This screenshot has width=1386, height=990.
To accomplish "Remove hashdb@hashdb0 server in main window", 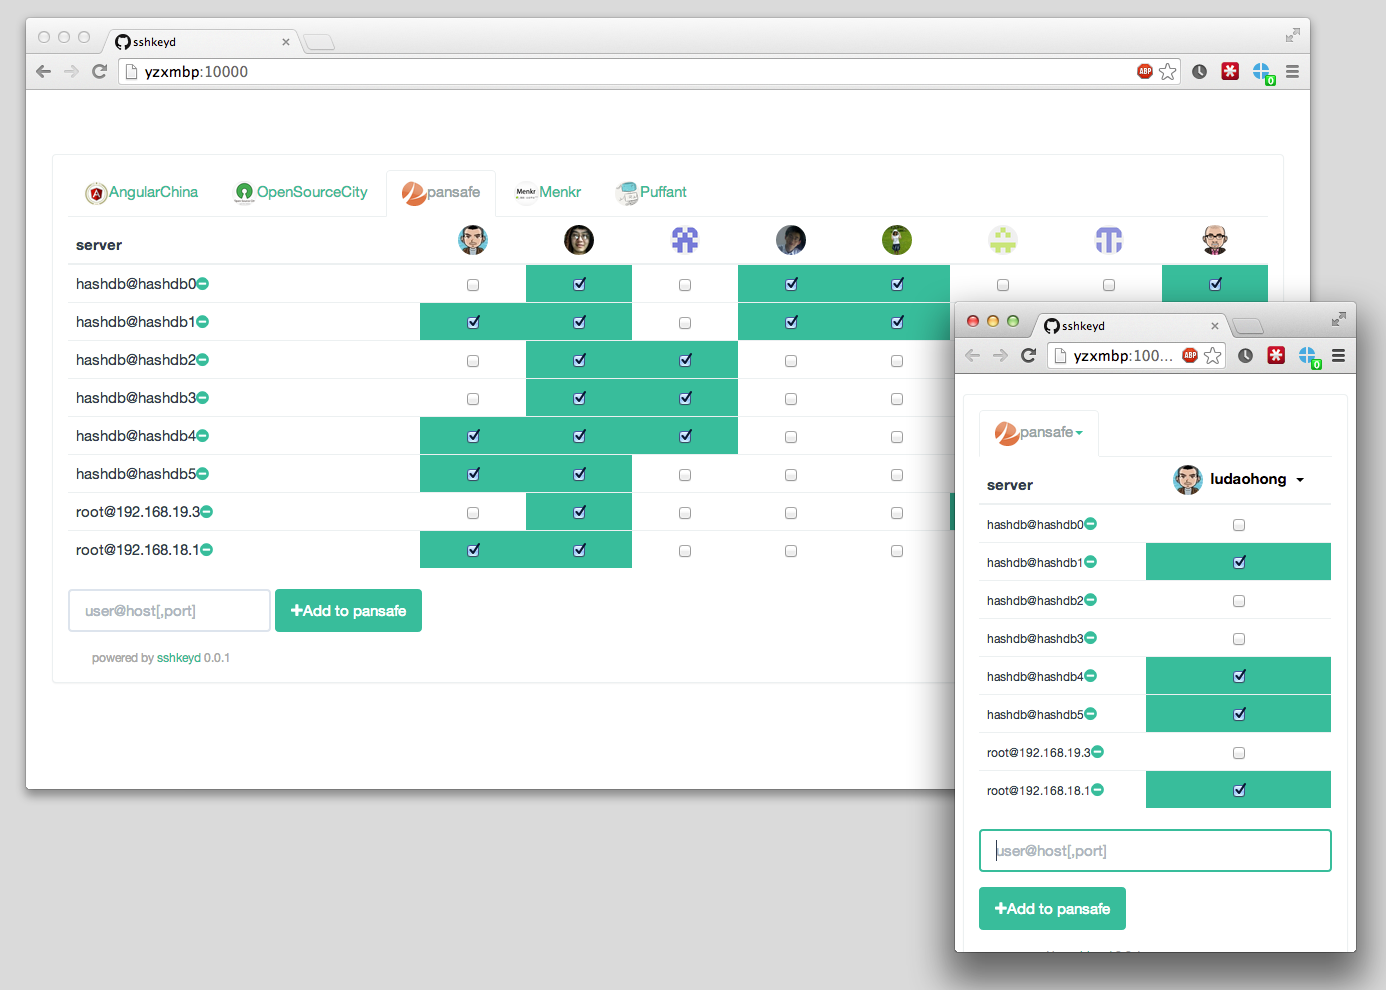I will [203, 284].
